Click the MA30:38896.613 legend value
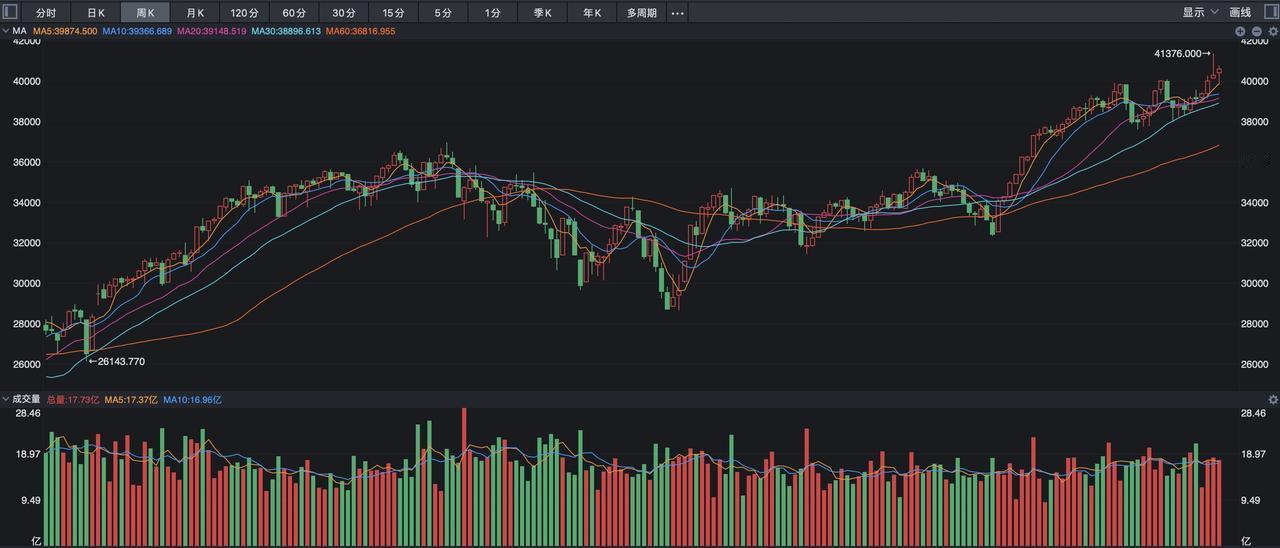The width and height of the screenshot is (1280, 548). 286,32
